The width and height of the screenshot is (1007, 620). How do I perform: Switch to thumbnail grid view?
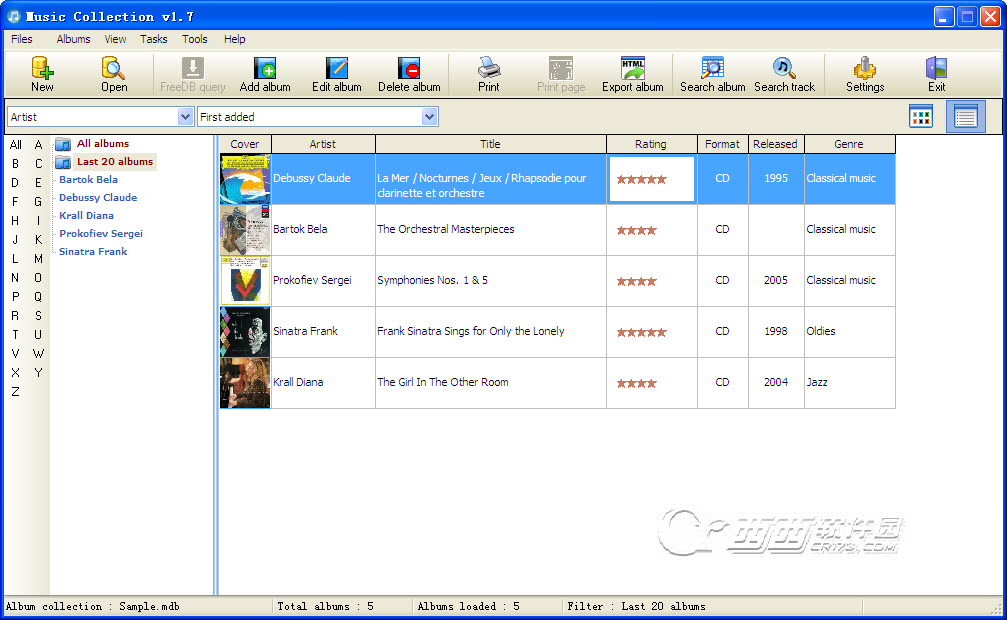tap(921, 117)
